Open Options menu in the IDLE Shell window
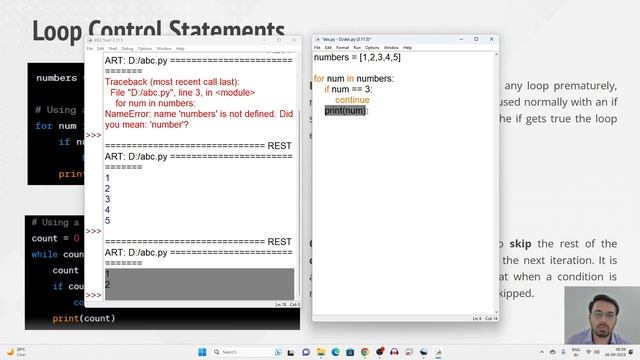 click(x=144, y=49)
